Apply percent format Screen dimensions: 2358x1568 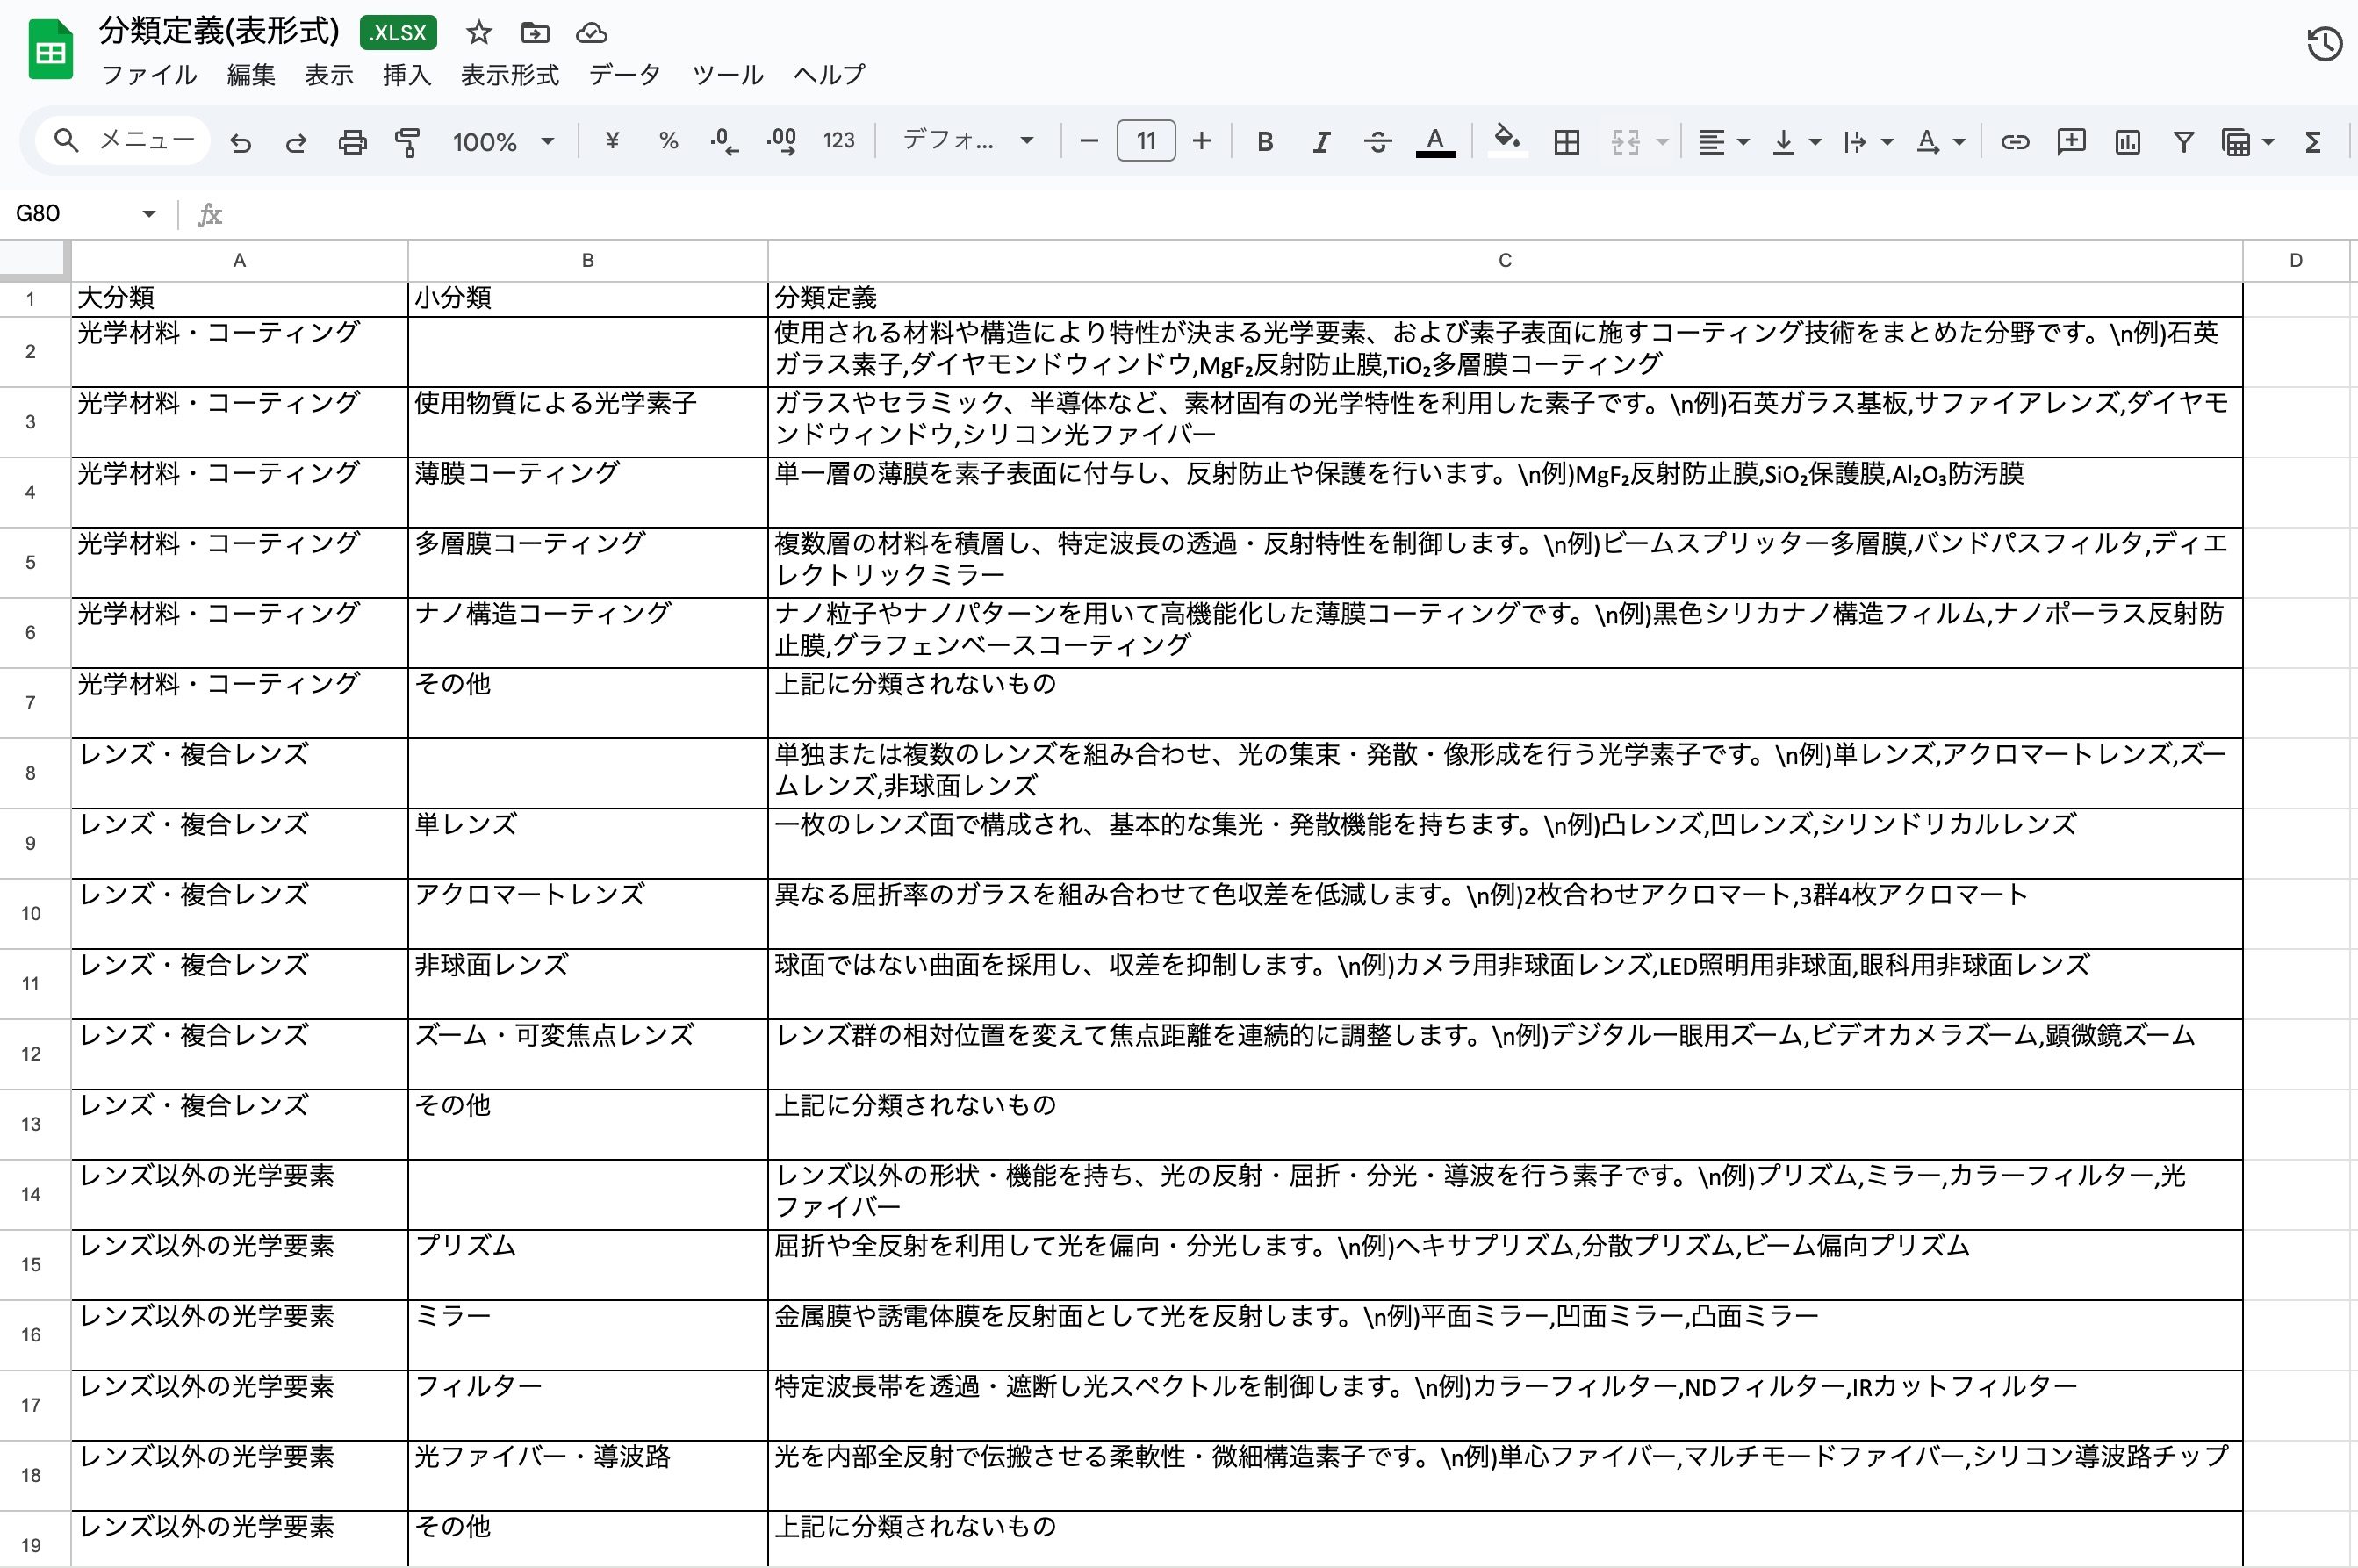pos(668,141)
